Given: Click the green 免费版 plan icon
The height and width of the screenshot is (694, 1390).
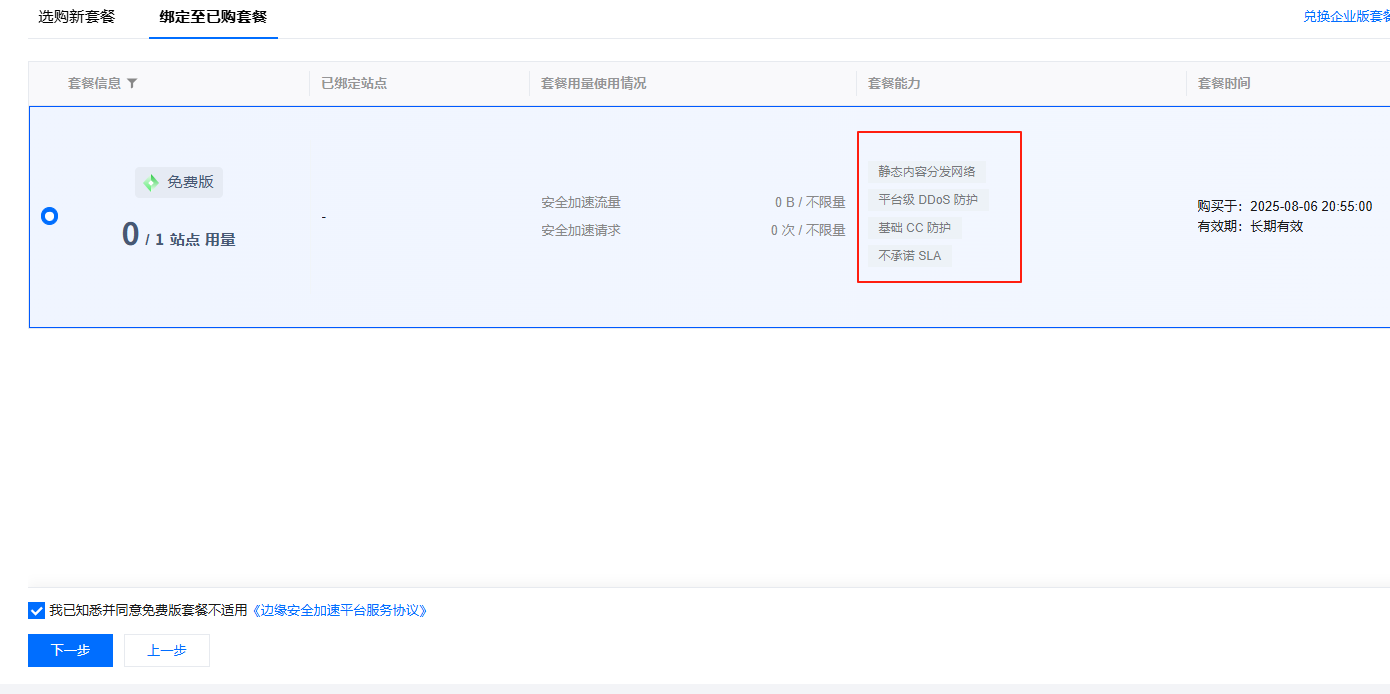Looking at the screenshot, I should click(151, 183).
